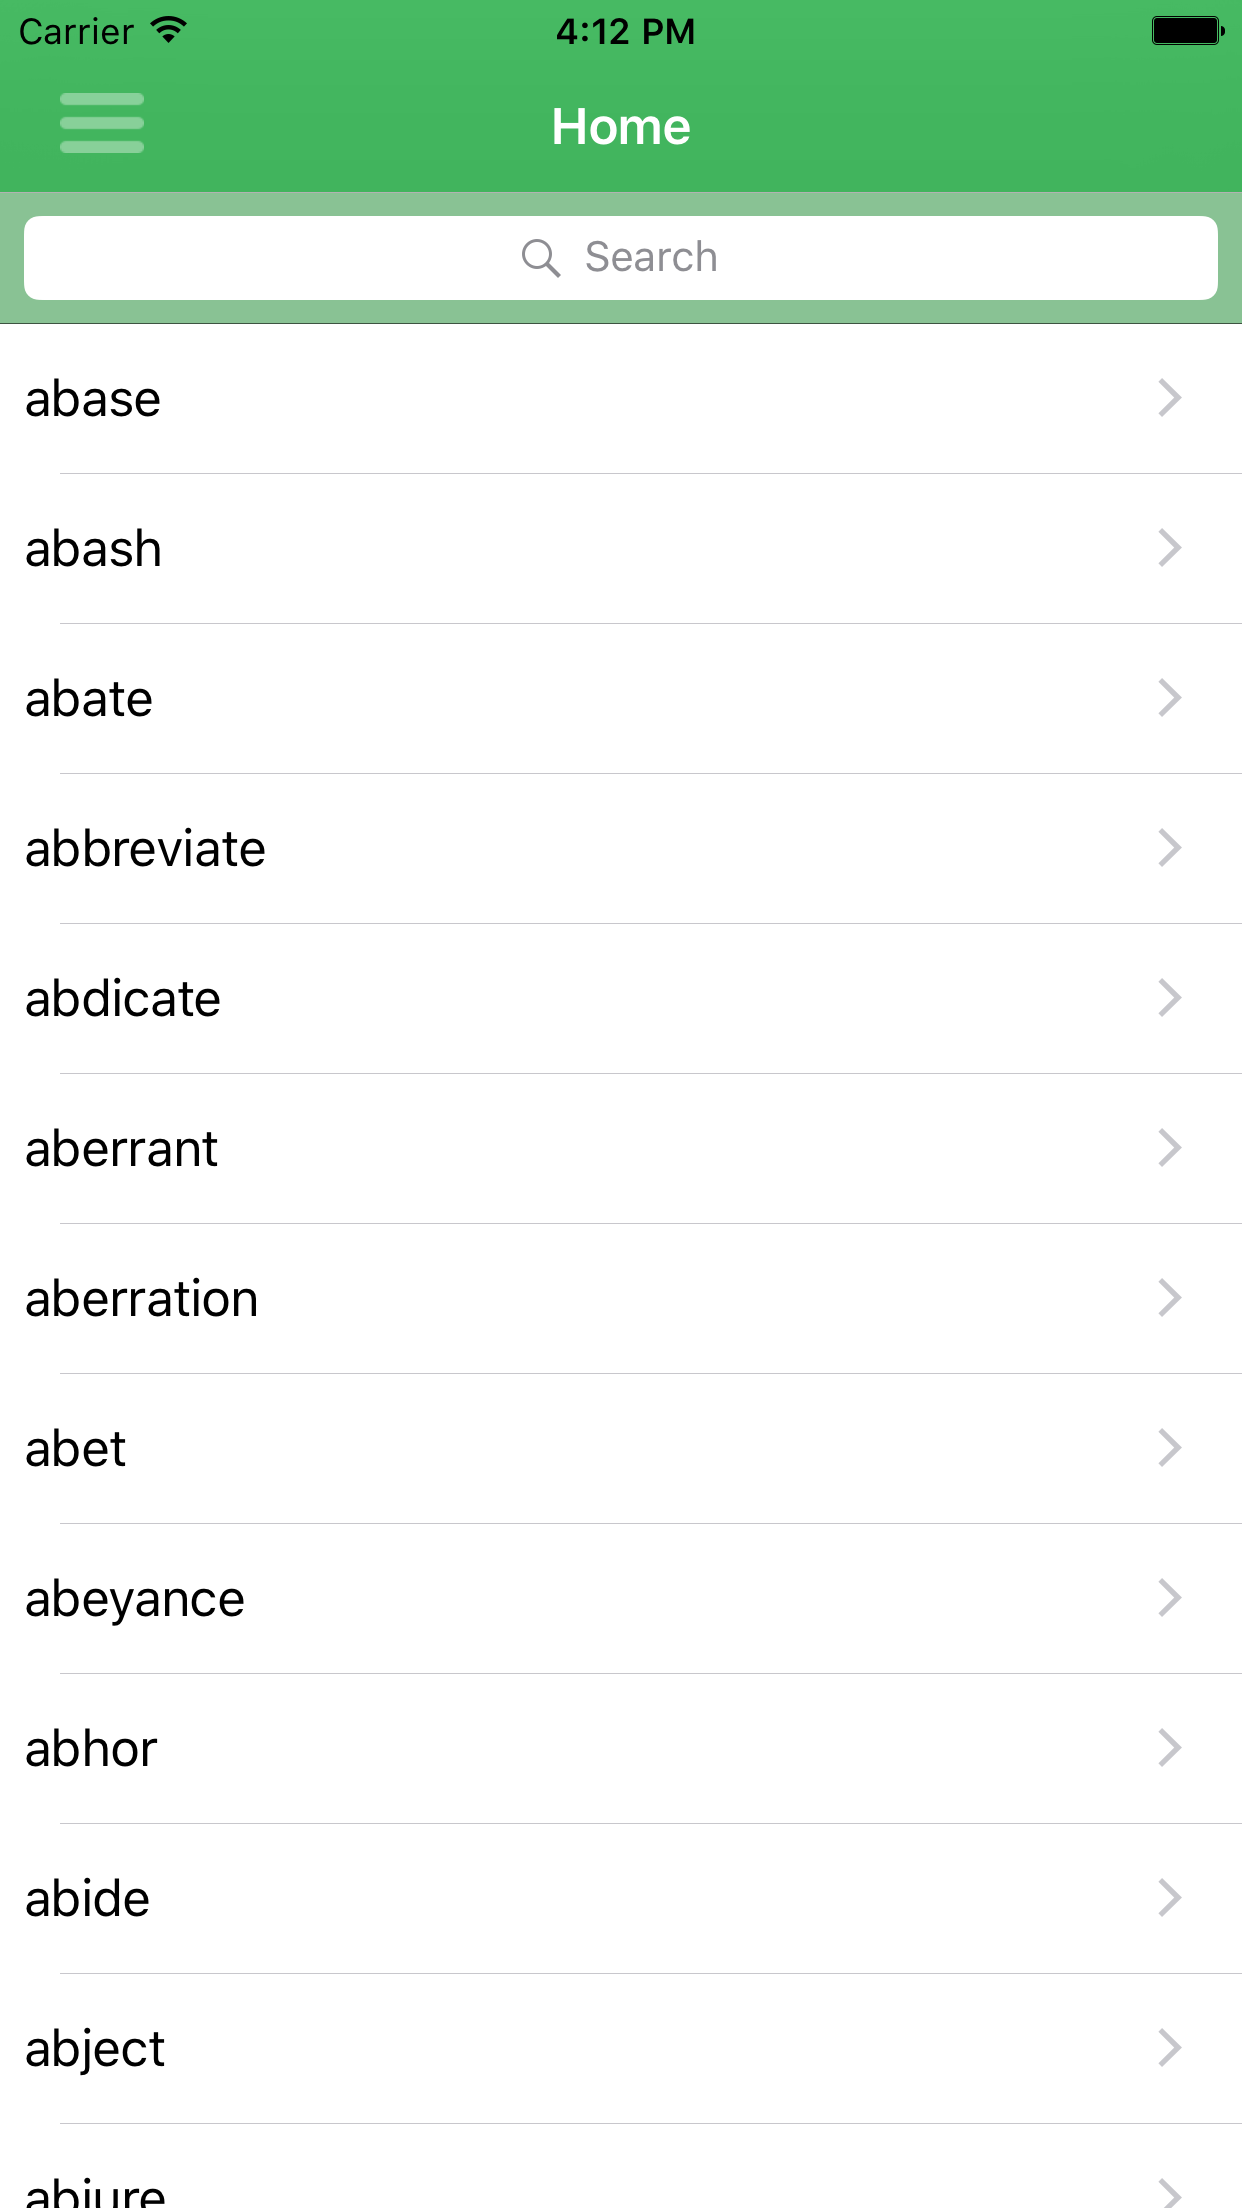Open the chevron next to abase
Viewport: 1242px width, 2208px height.
[x=1170, y=398]
